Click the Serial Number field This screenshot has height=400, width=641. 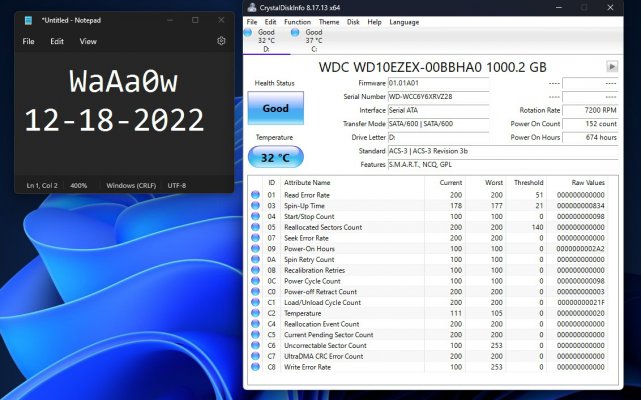click(x=438, y=97)
